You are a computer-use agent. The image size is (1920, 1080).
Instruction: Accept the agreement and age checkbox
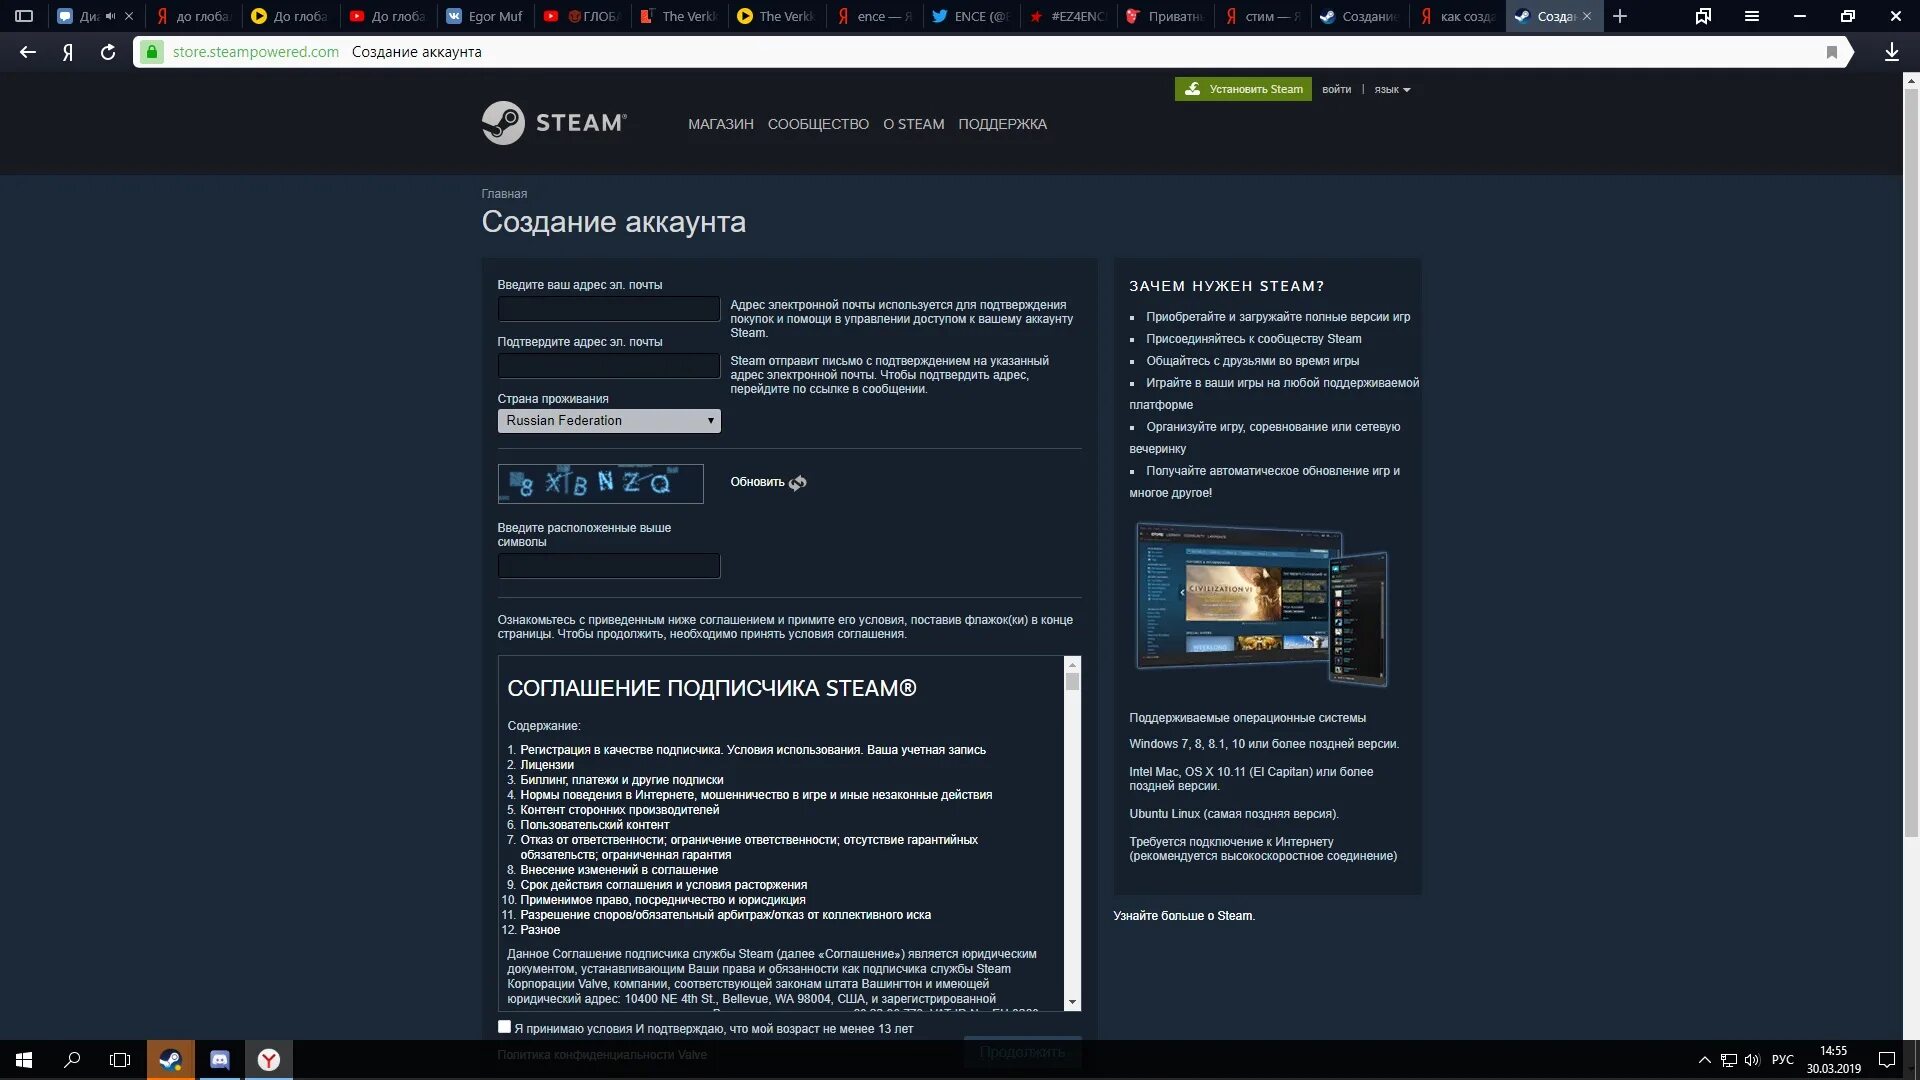504,1027
